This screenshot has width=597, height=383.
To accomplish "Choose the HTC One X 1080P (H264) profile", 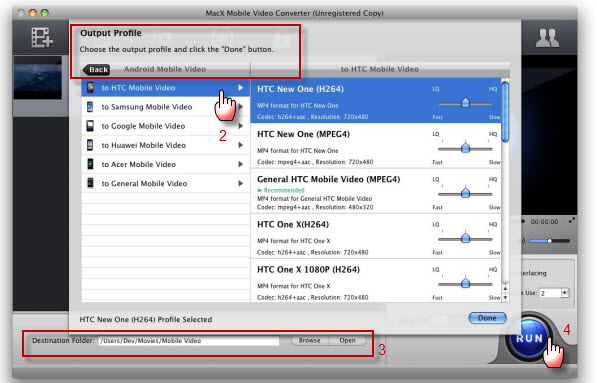I will coord(376,281).
